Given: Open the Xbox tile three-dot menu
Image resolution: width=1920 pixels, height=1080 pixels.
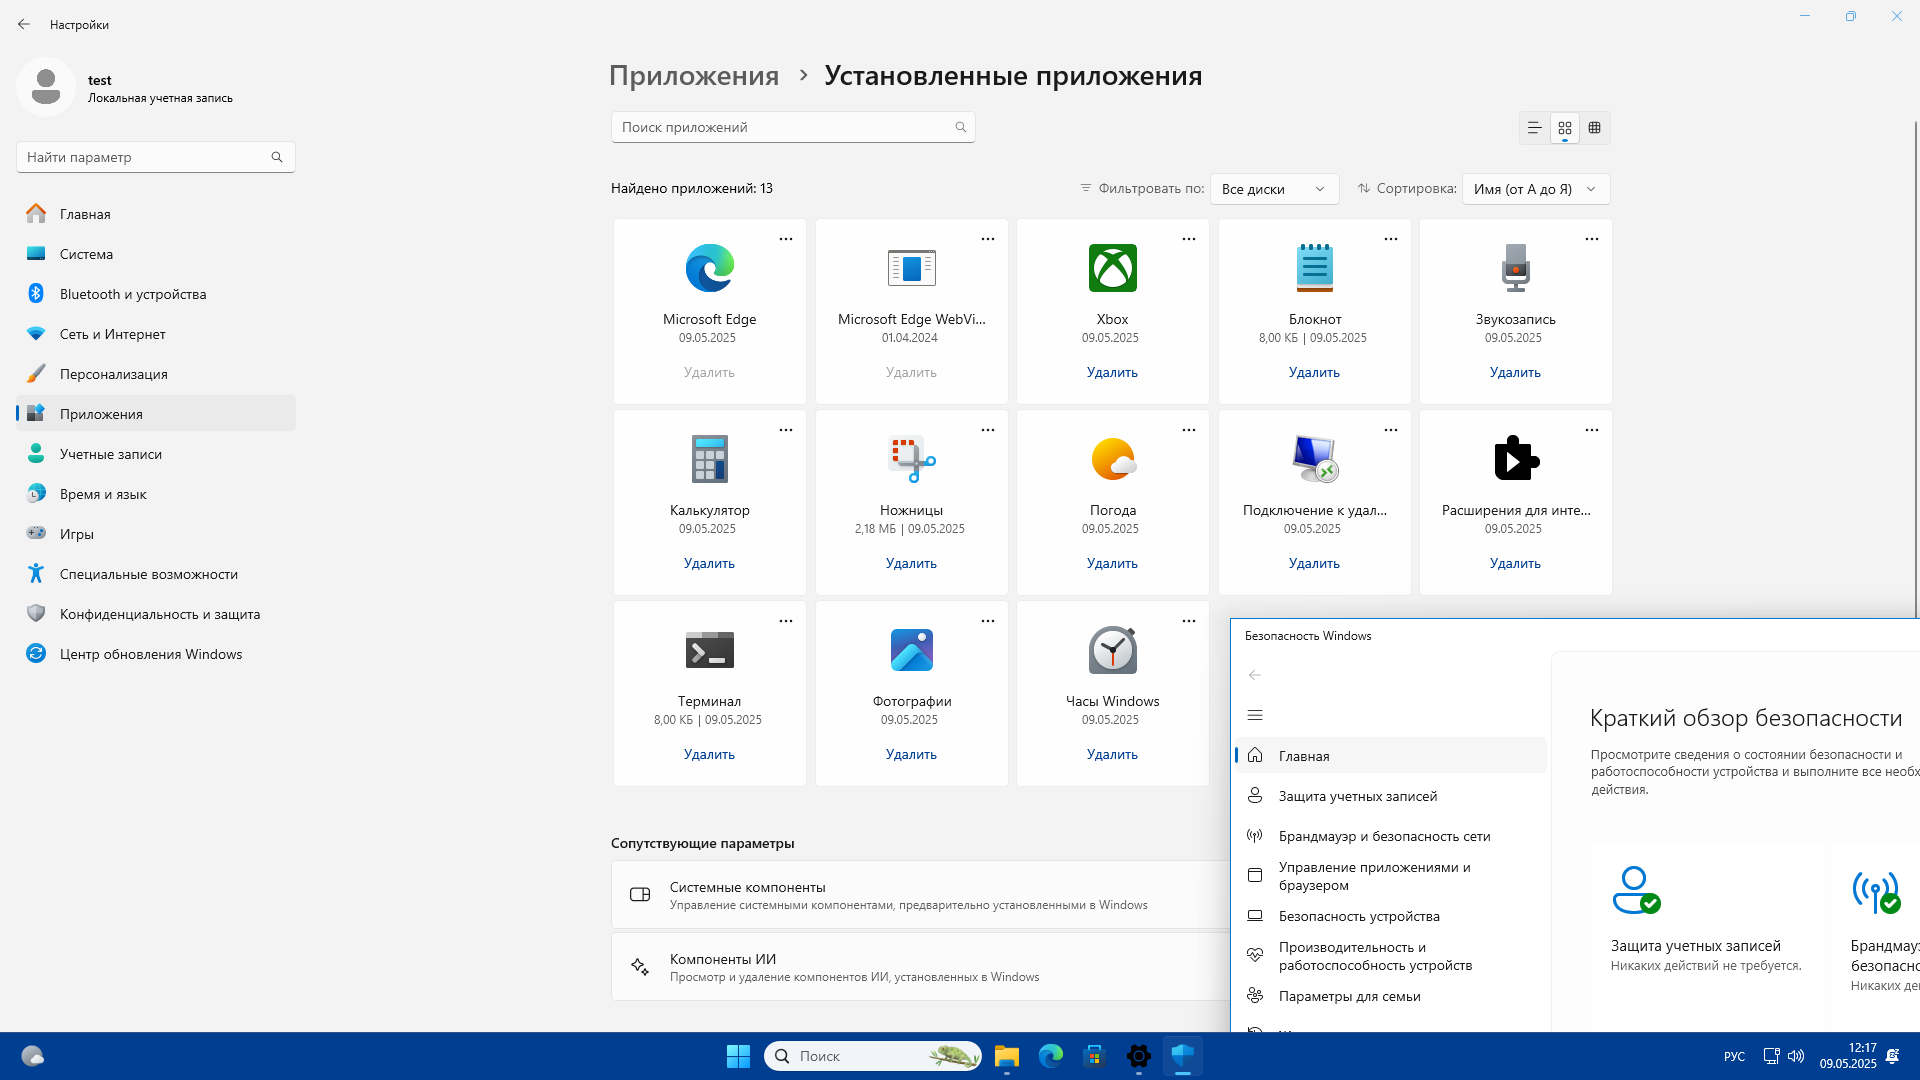Looking at the screenshot, I should point(1189,239).
